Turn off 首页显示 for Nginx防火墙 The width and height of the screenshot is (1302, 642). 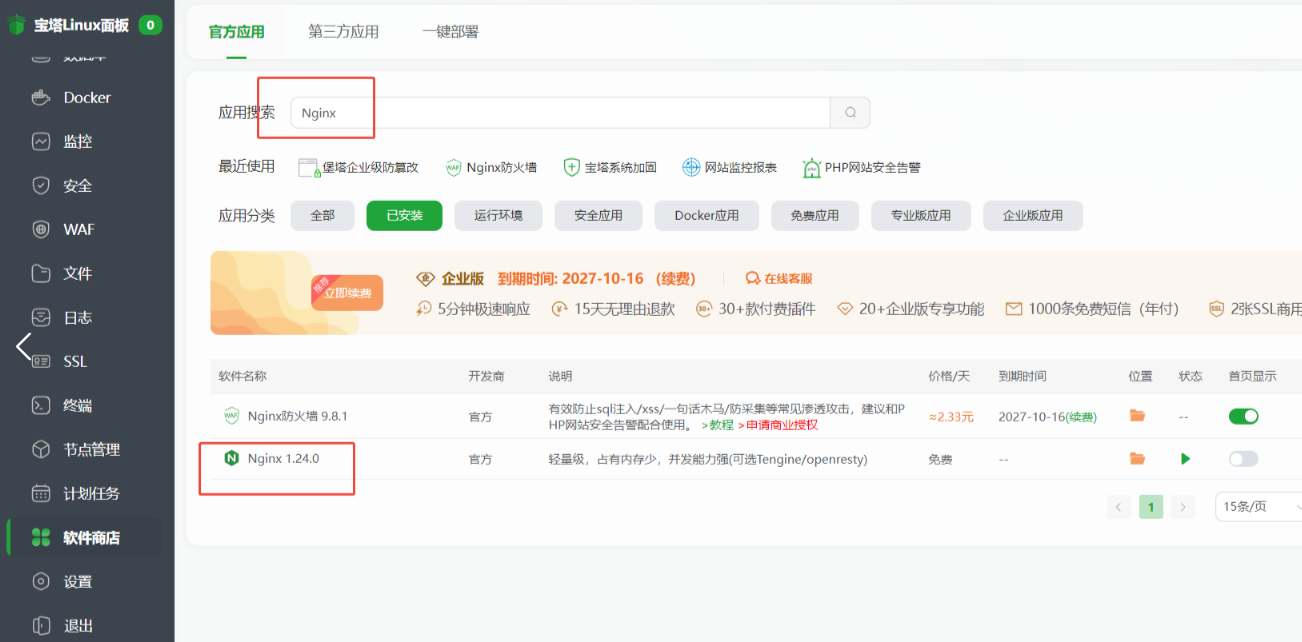coord(1243,416)
